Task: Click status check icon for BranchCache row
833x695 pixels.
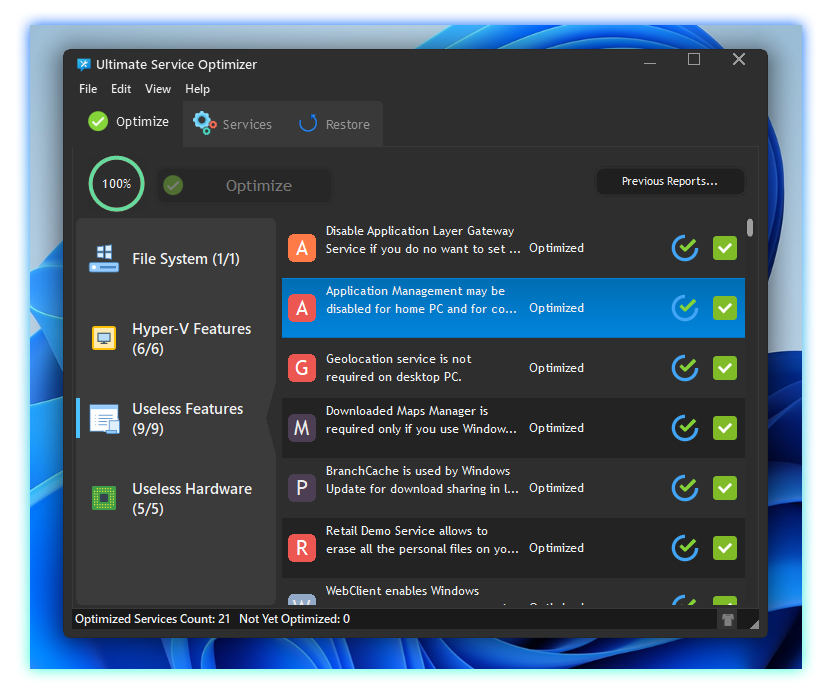Action: point(685,488)
